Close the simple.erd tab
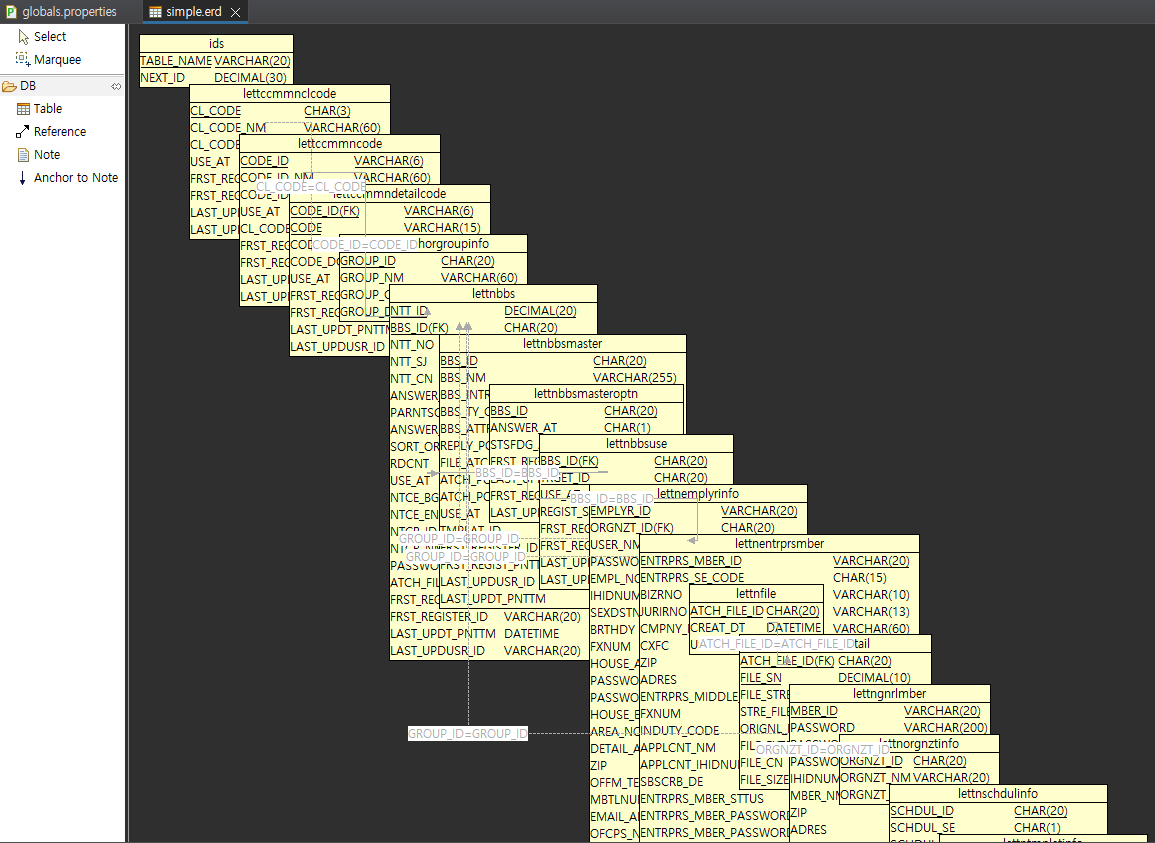The width and height of the screenshot is (1155, 843). [x=236, y=13]
